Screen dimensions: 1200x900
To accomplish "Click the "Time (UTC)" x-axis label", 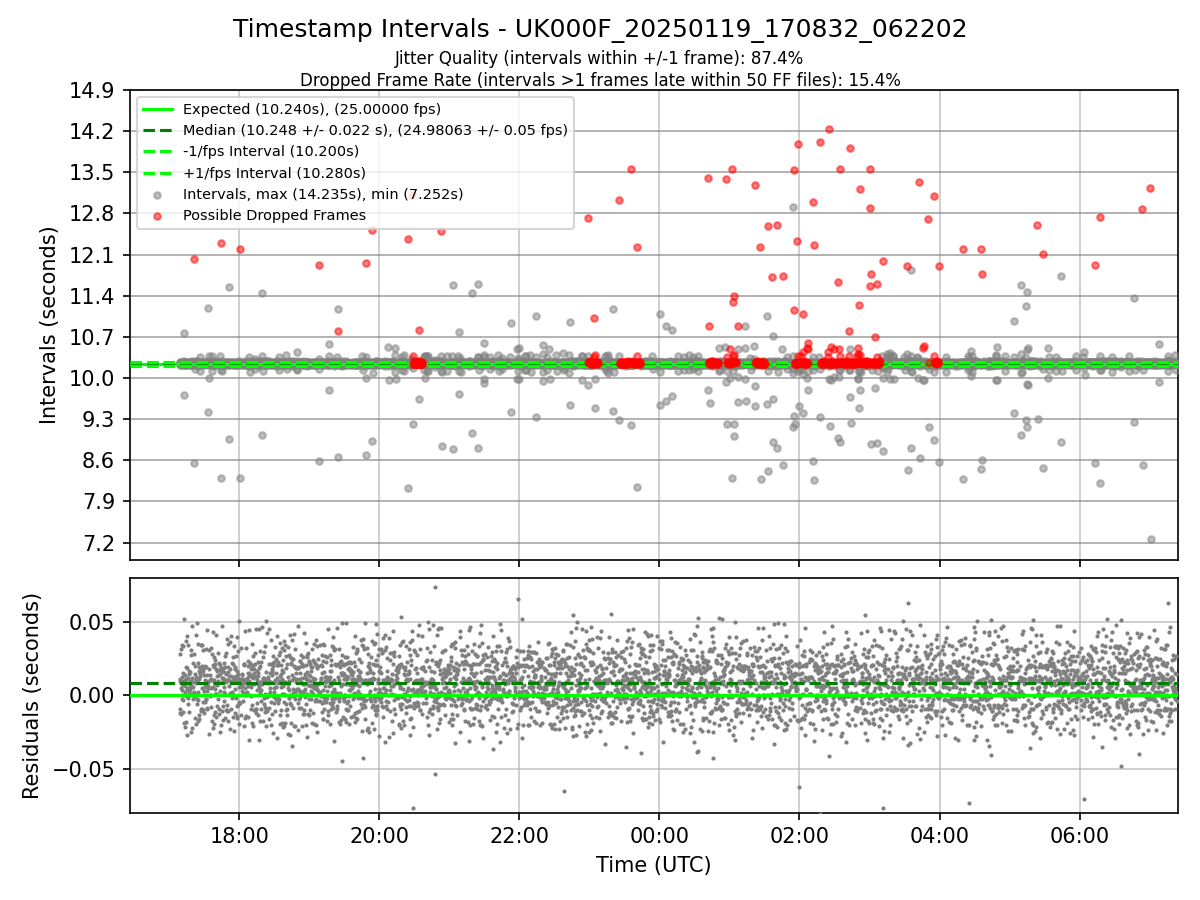I will click(x=653, y=865).
